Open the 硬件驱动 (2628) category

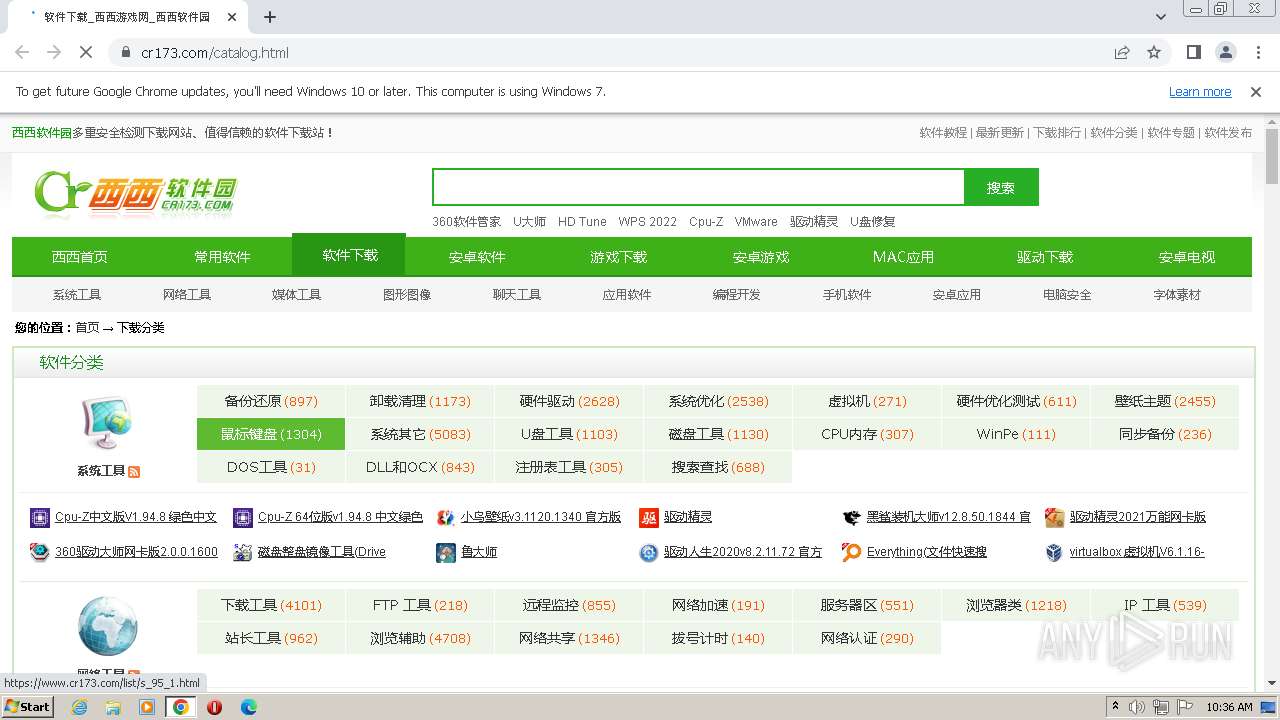[569, 401]
